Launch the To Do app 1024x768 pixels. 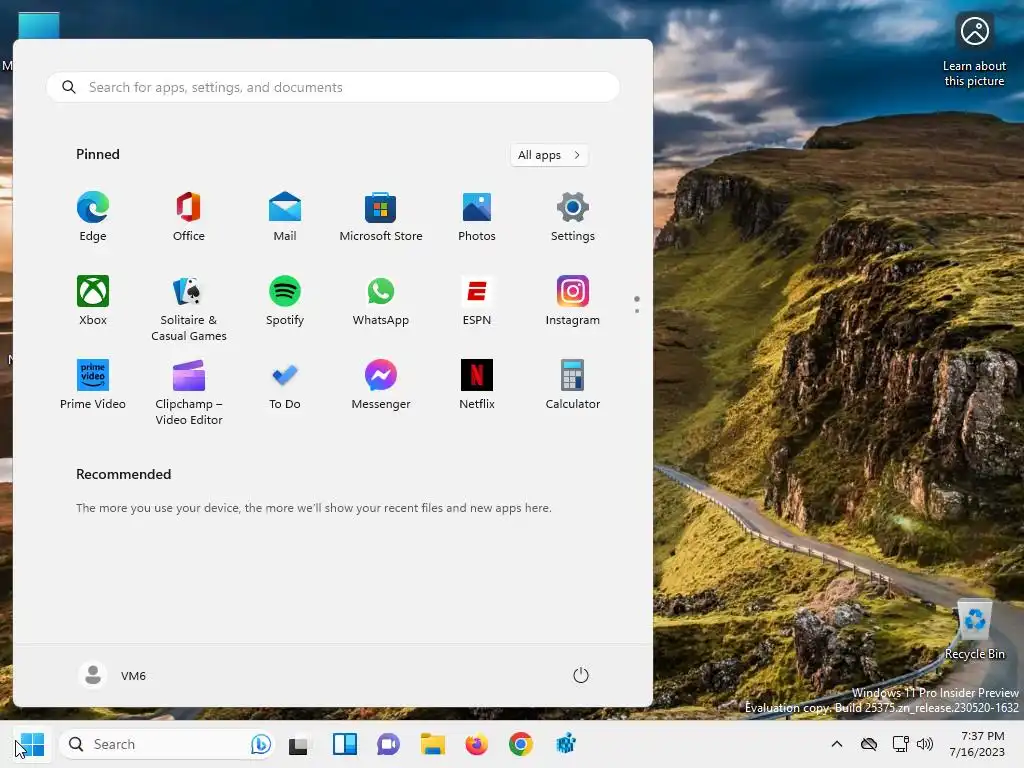click(x=285, y=385)
